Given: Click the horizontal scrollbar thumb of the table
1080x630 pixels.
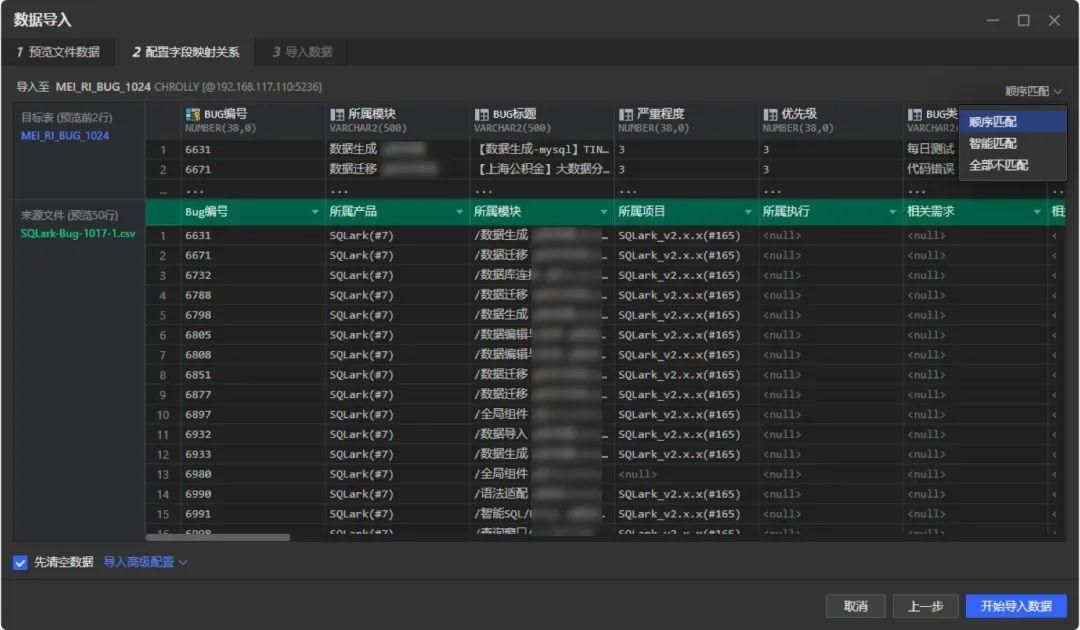Looking at the screenshot, I should tap(218, 537).
